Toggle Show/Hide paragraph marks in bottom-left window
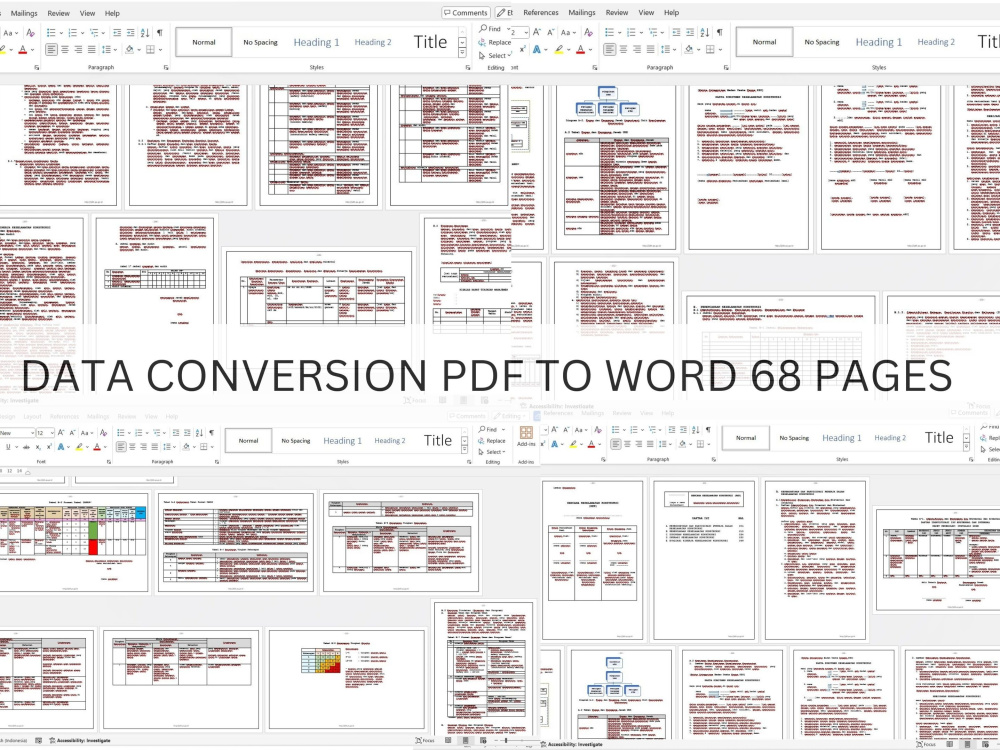1000x750 pixels. pos(211,432)
